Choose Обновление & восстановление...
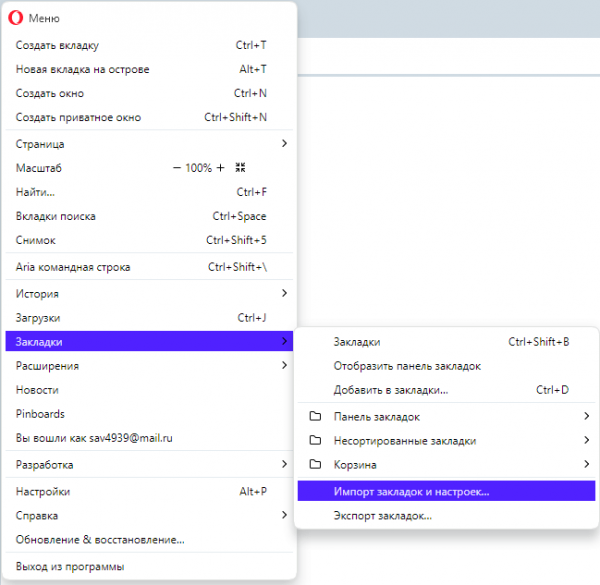The height and width of the screenshot is (585, 600). click(149, 540)
